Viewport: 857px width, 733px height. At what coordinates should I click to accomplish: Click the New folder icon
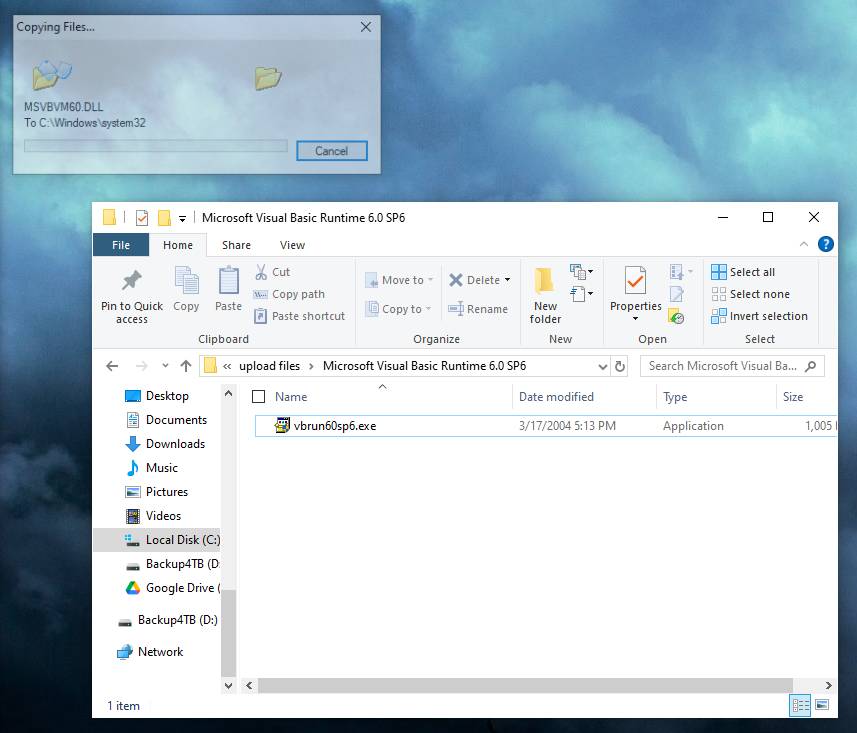click(x=545, y=280)
